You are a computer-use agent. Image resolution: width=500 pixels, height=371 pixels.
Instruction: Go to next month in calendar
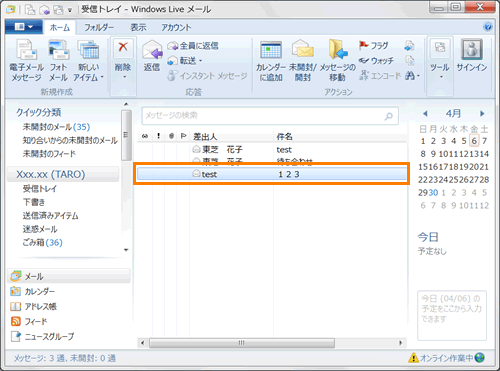click(x=482, y=114)
